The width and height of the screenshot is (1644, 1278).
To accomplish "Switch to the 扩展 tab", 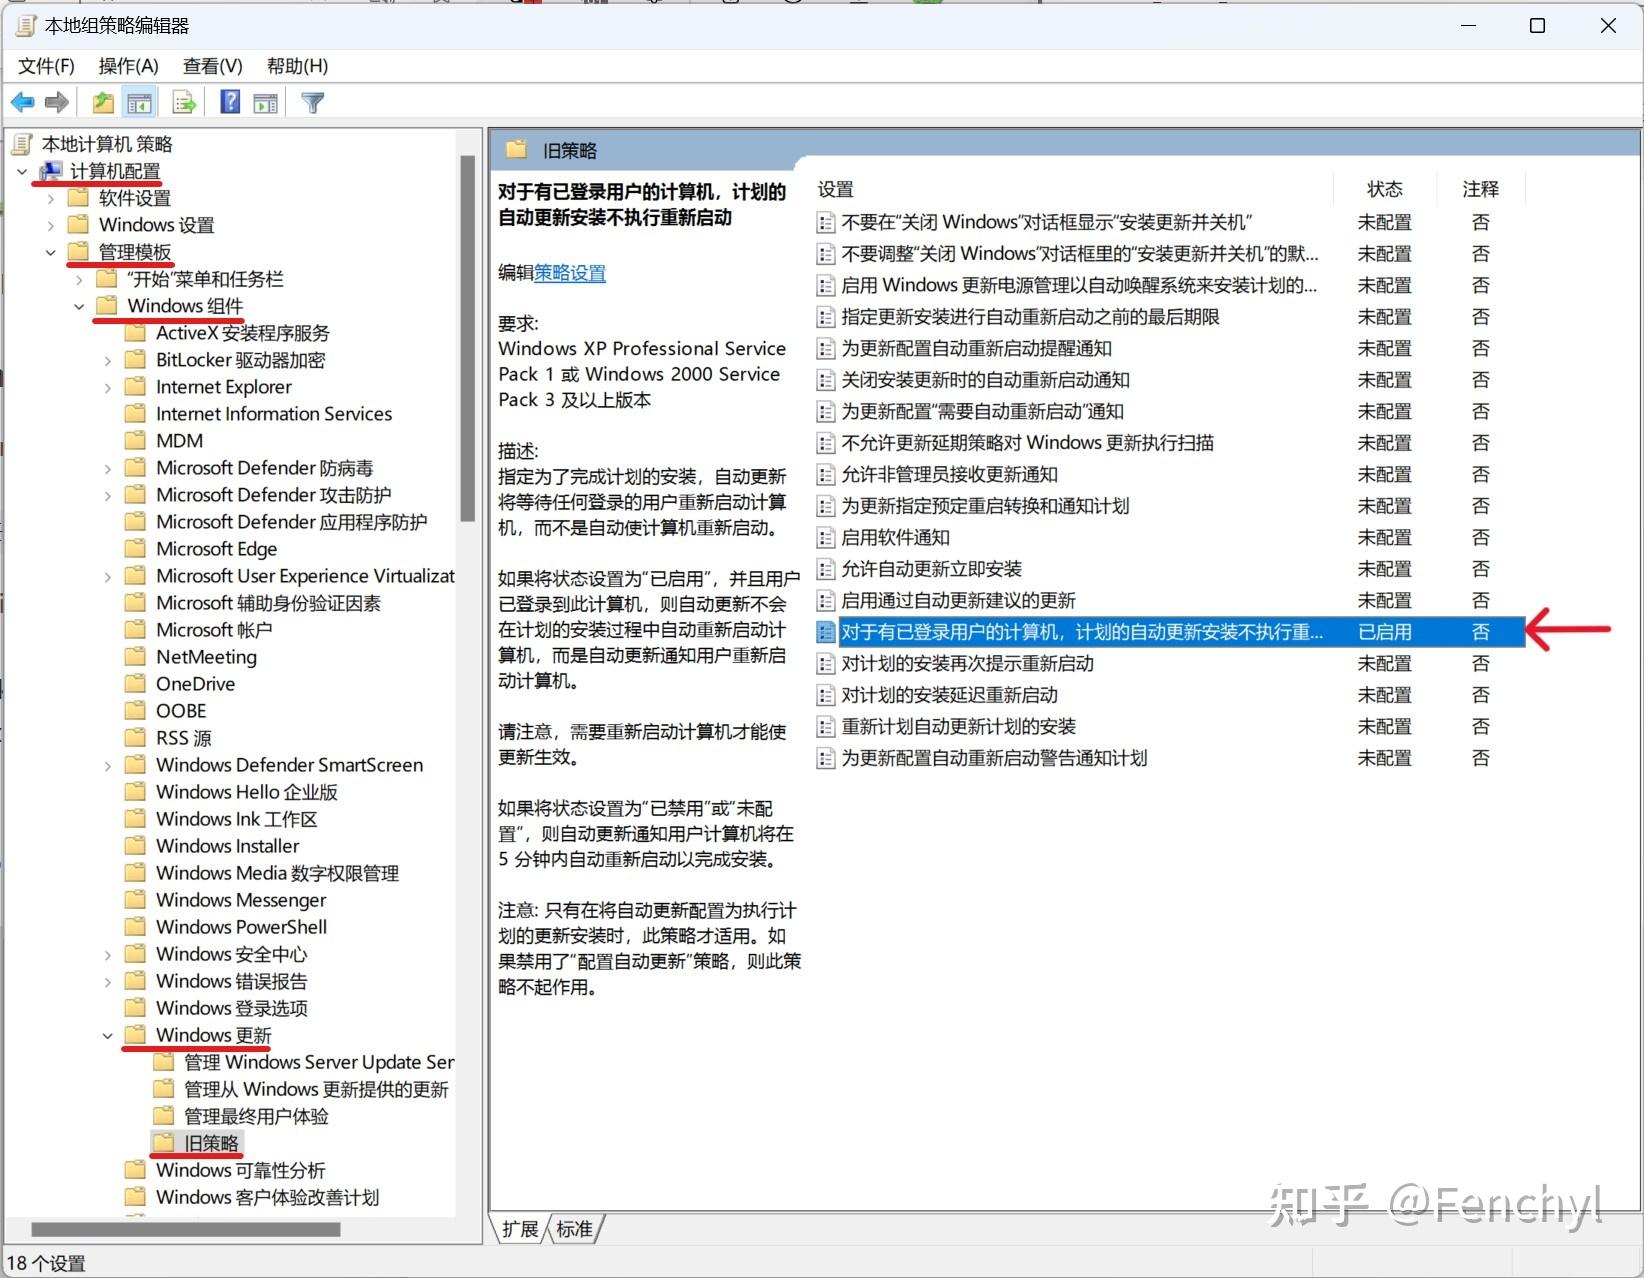I will (x=520, y=1229).
